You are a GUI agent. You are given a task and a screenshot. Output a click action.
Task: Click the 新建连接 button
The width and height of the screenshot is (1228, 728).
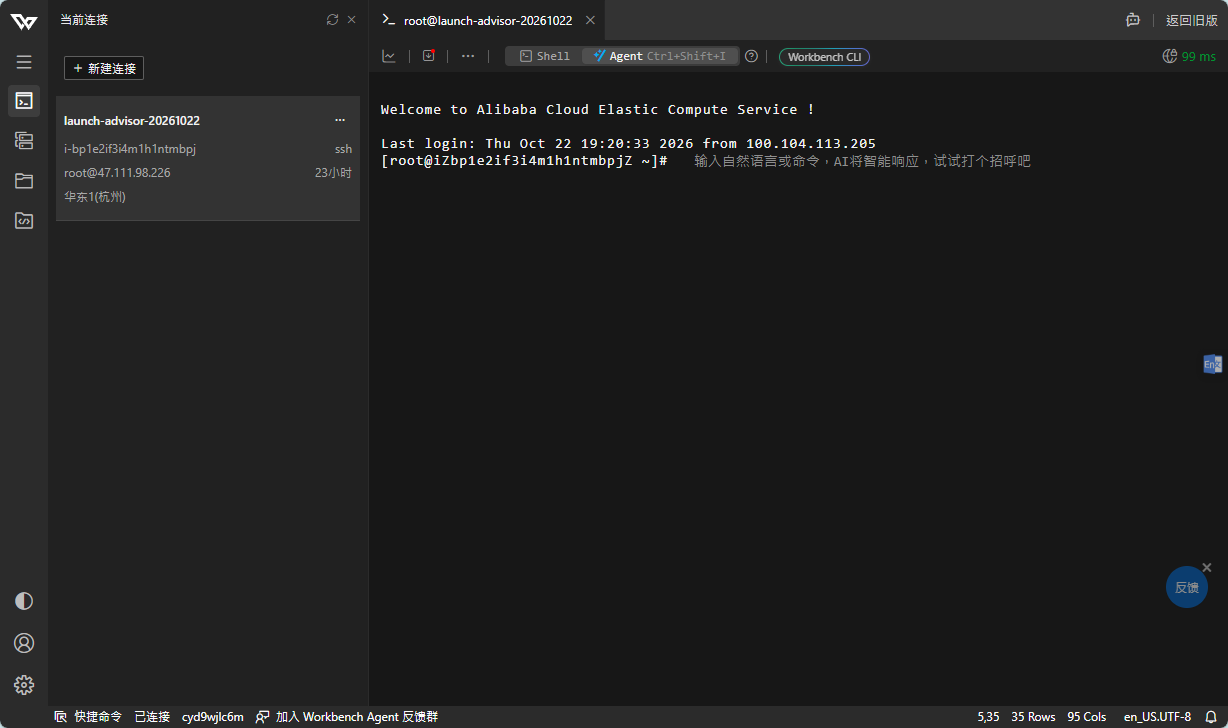pyautogui.click(x=104, y=68)
